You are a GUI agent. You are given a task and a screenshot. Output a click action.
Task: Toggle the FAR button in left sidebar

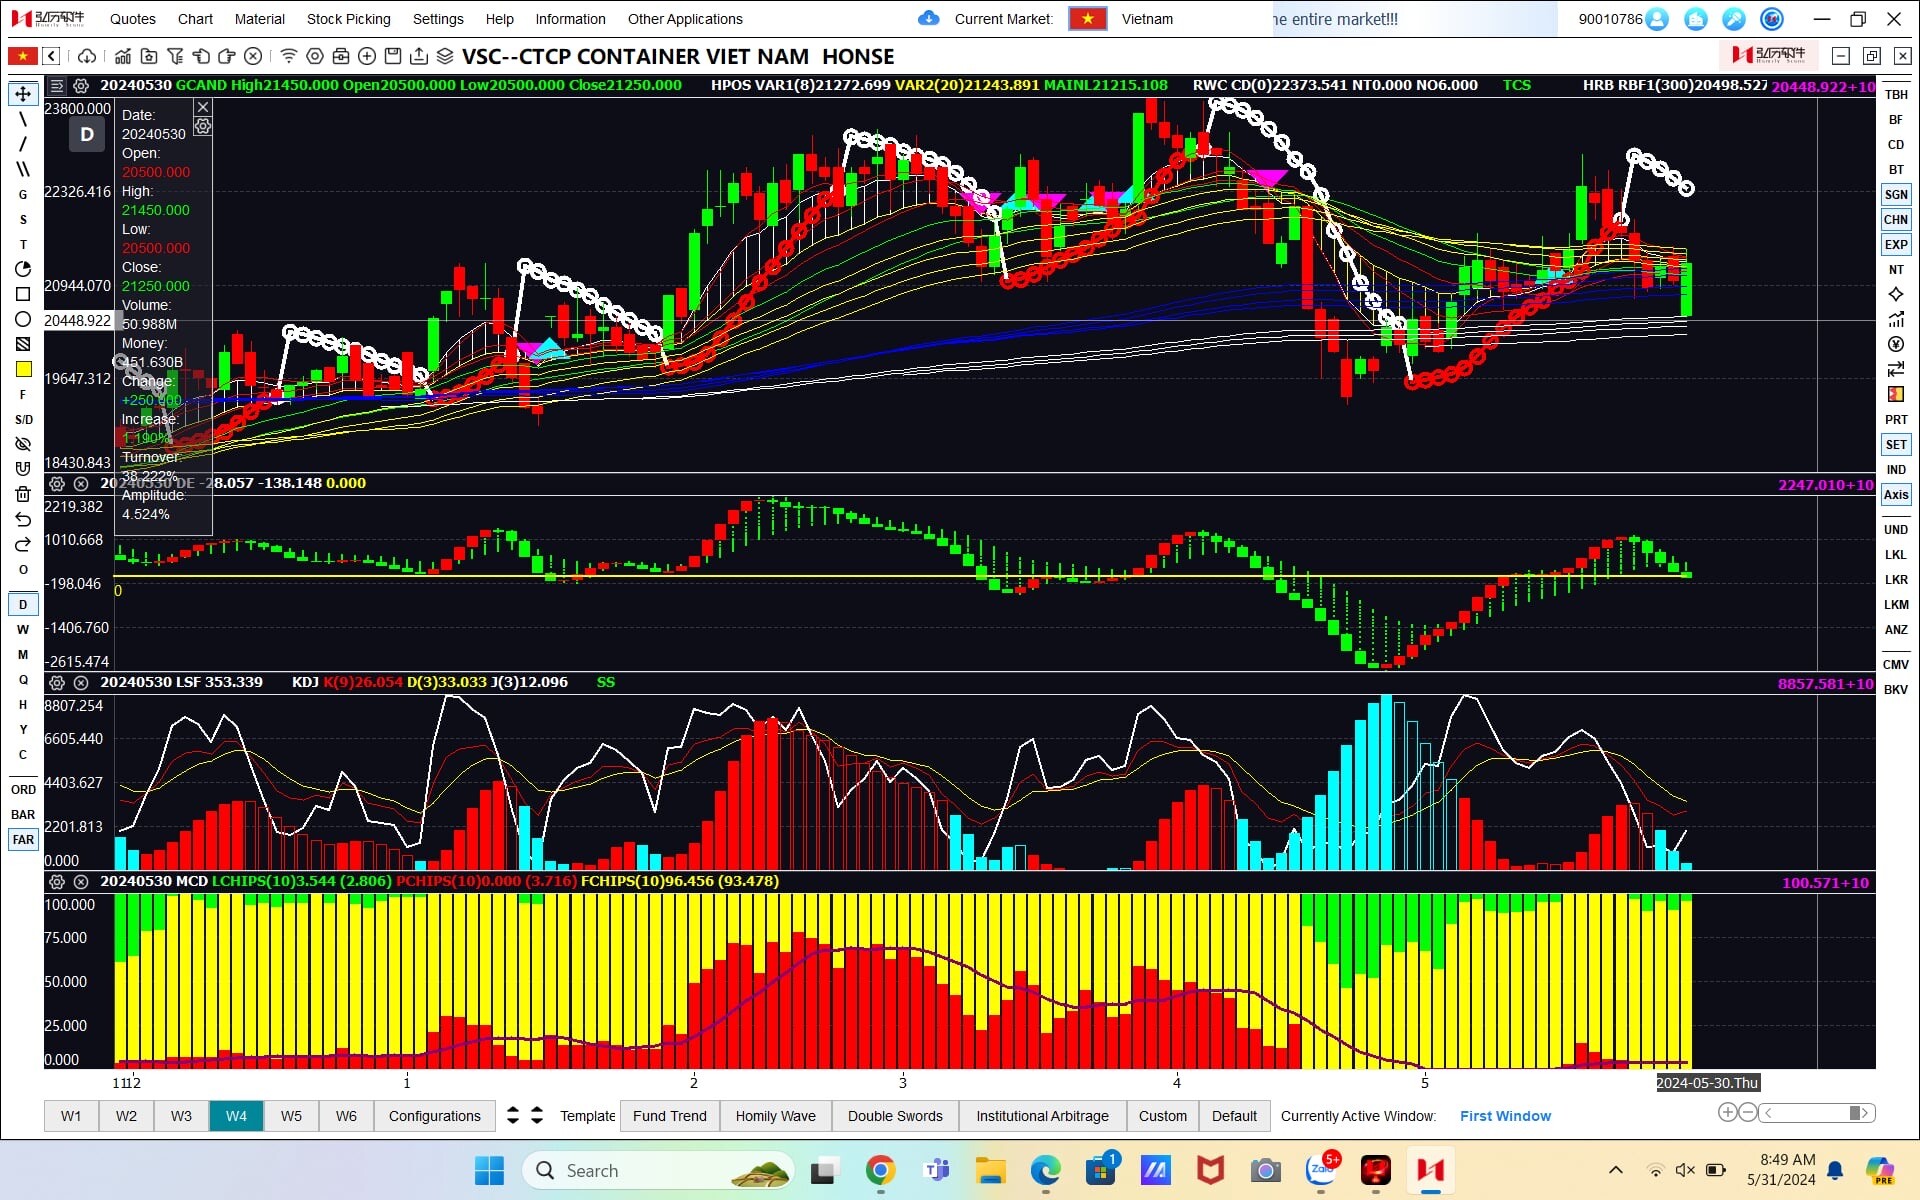click(23, 840)
